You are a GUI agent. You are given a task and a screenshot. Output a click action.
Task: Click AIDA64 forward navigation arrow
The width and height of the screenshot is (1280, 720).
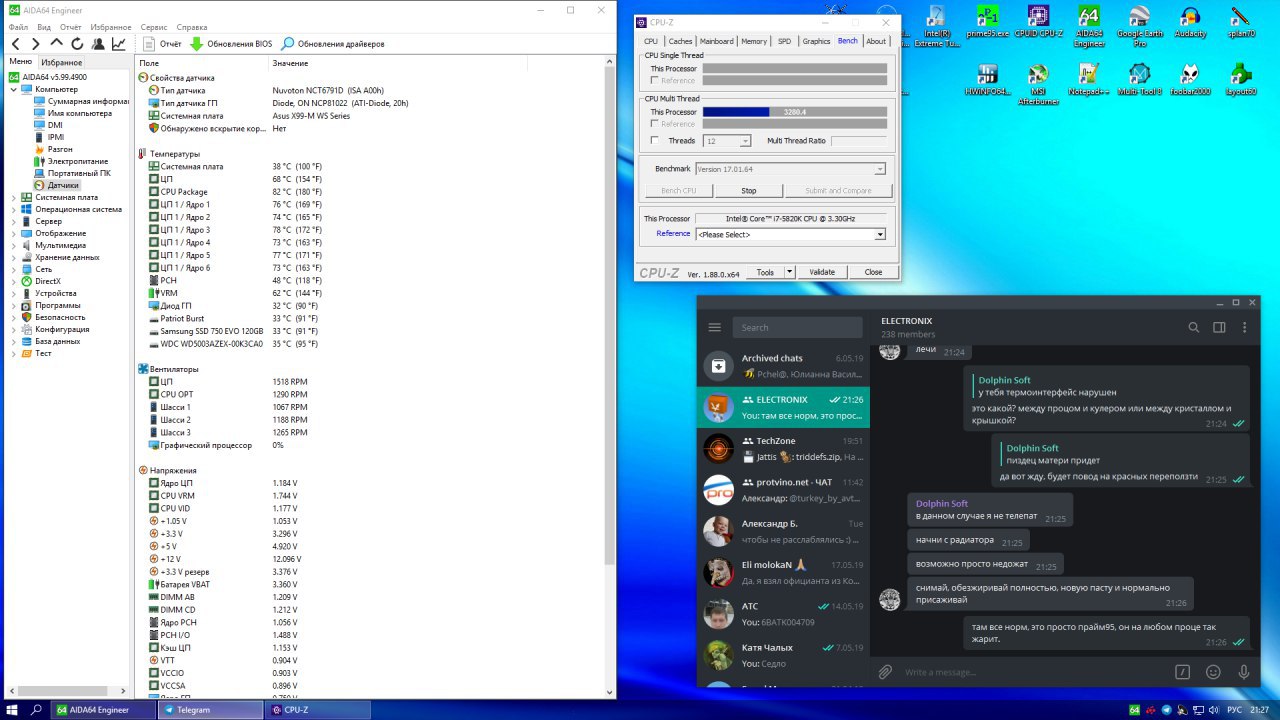coord(36,44)
